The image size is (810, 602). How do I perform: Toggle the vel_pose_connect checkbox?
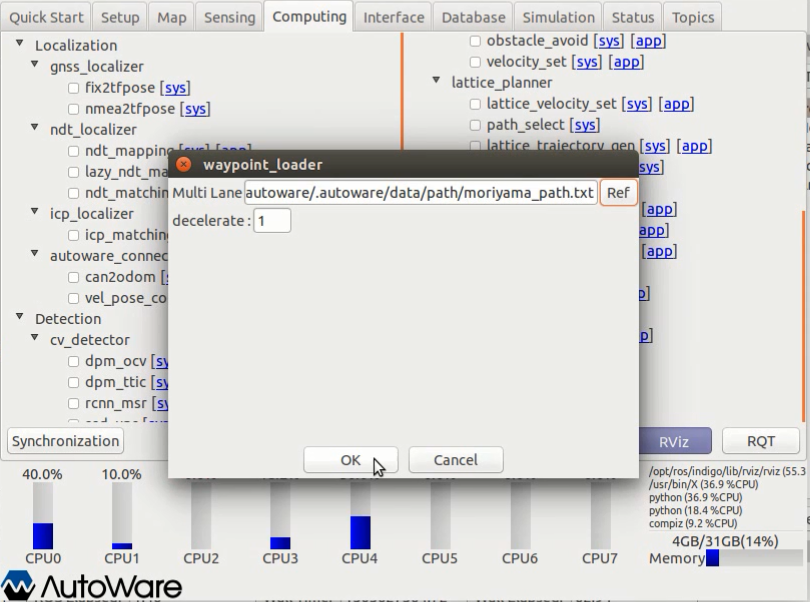click(73, 299)
